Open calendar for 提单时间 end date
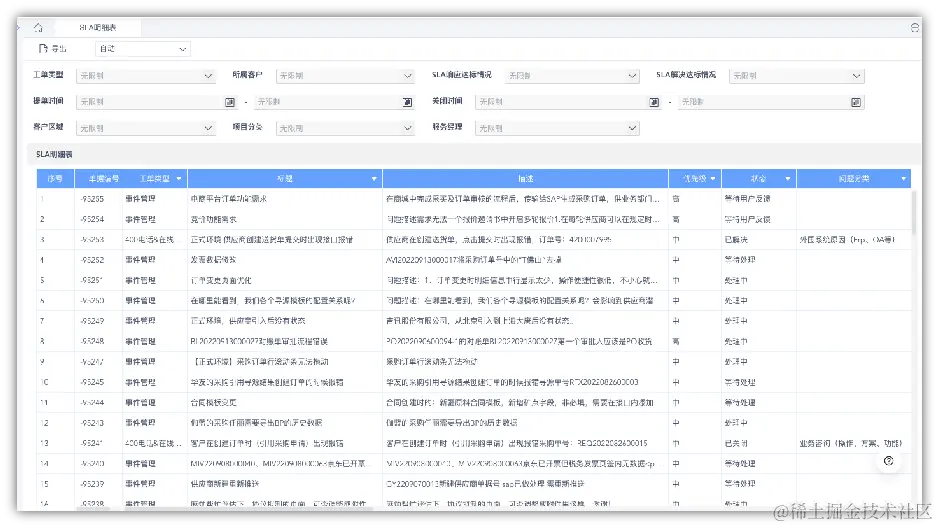The height and width of the screenshot is (528, 939). (407, 102)
